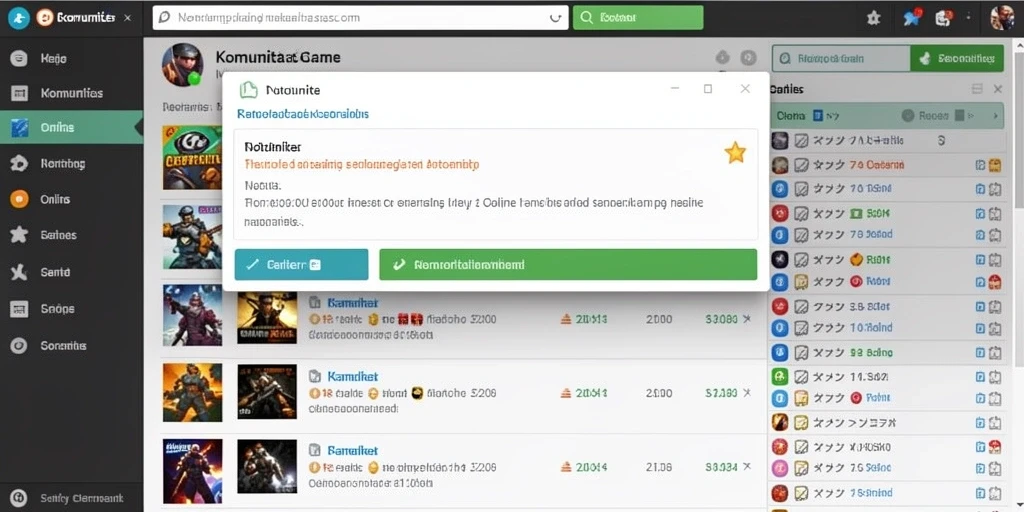The image size is (1024, 512).
Task: Click the second grey round icon right of Komunitas Game header
Action: [748, 57]
